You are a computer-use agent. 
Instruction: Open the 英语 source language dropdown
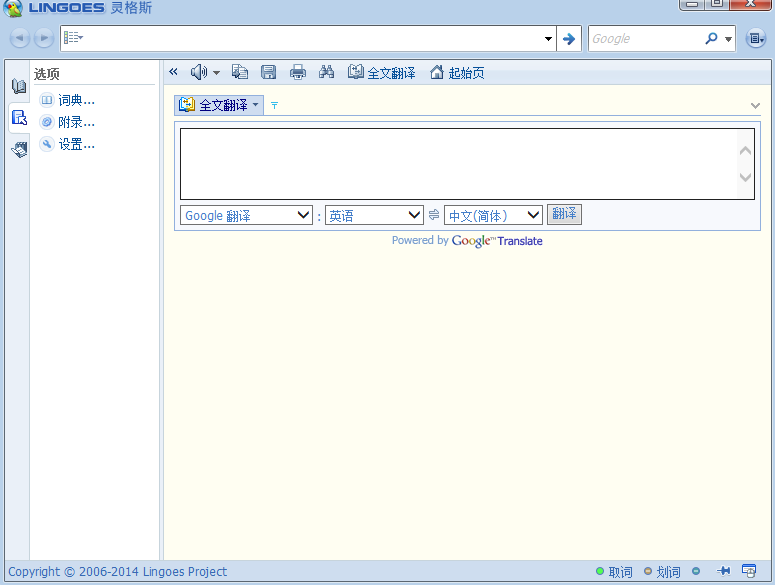pyautogui.click(x=374, y=215)
